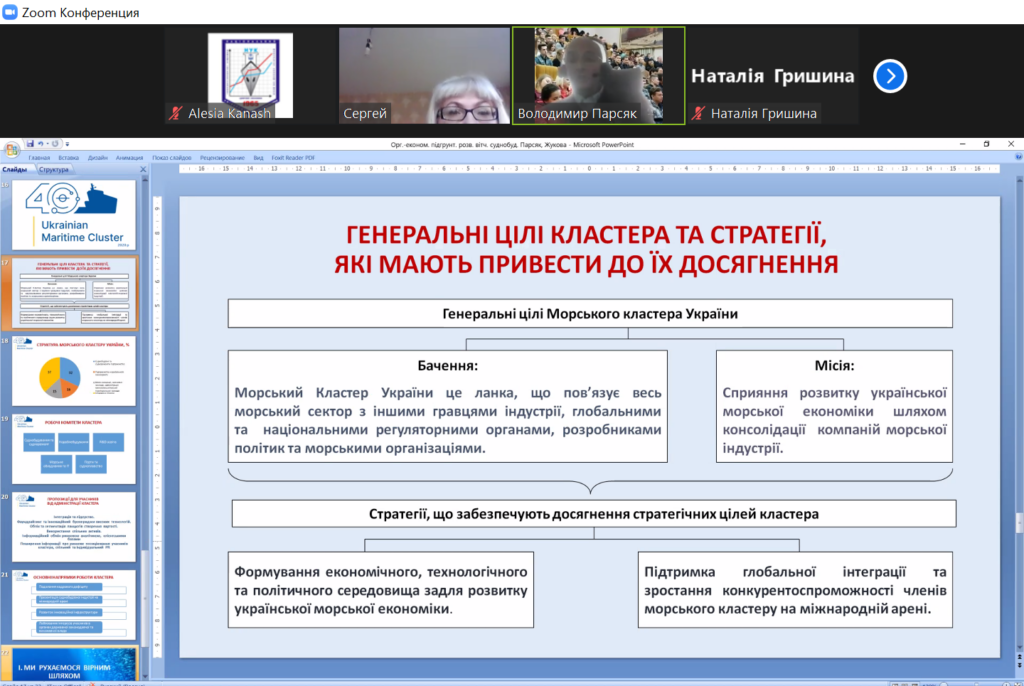
Task: Click the Undo arrow icon
Action: (42, 144)
